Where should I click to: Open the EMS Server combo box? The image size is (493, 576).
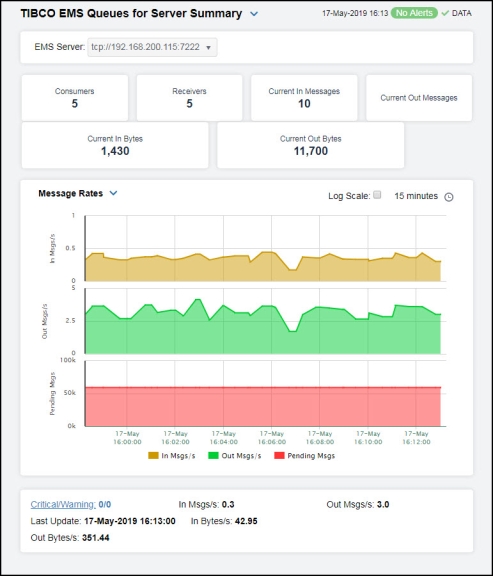point(152,47)
